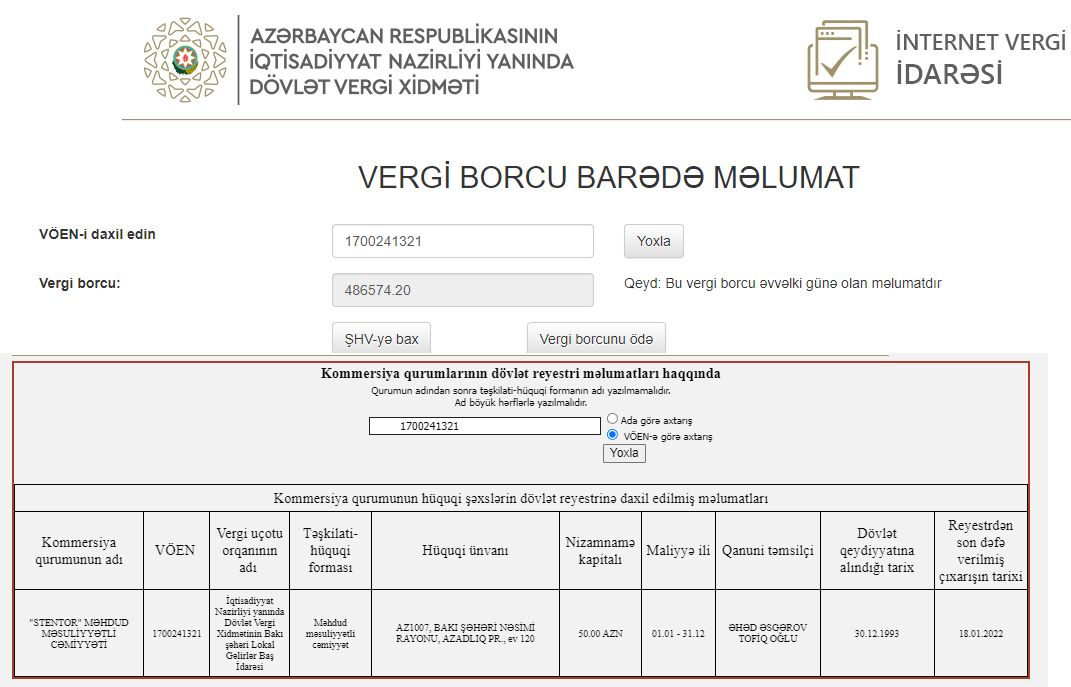Click the hint 'Ad böyük hərflərlə yazılmalıdır.'
This screenshot has width=1071, height=687.
[x=520, y=403]
